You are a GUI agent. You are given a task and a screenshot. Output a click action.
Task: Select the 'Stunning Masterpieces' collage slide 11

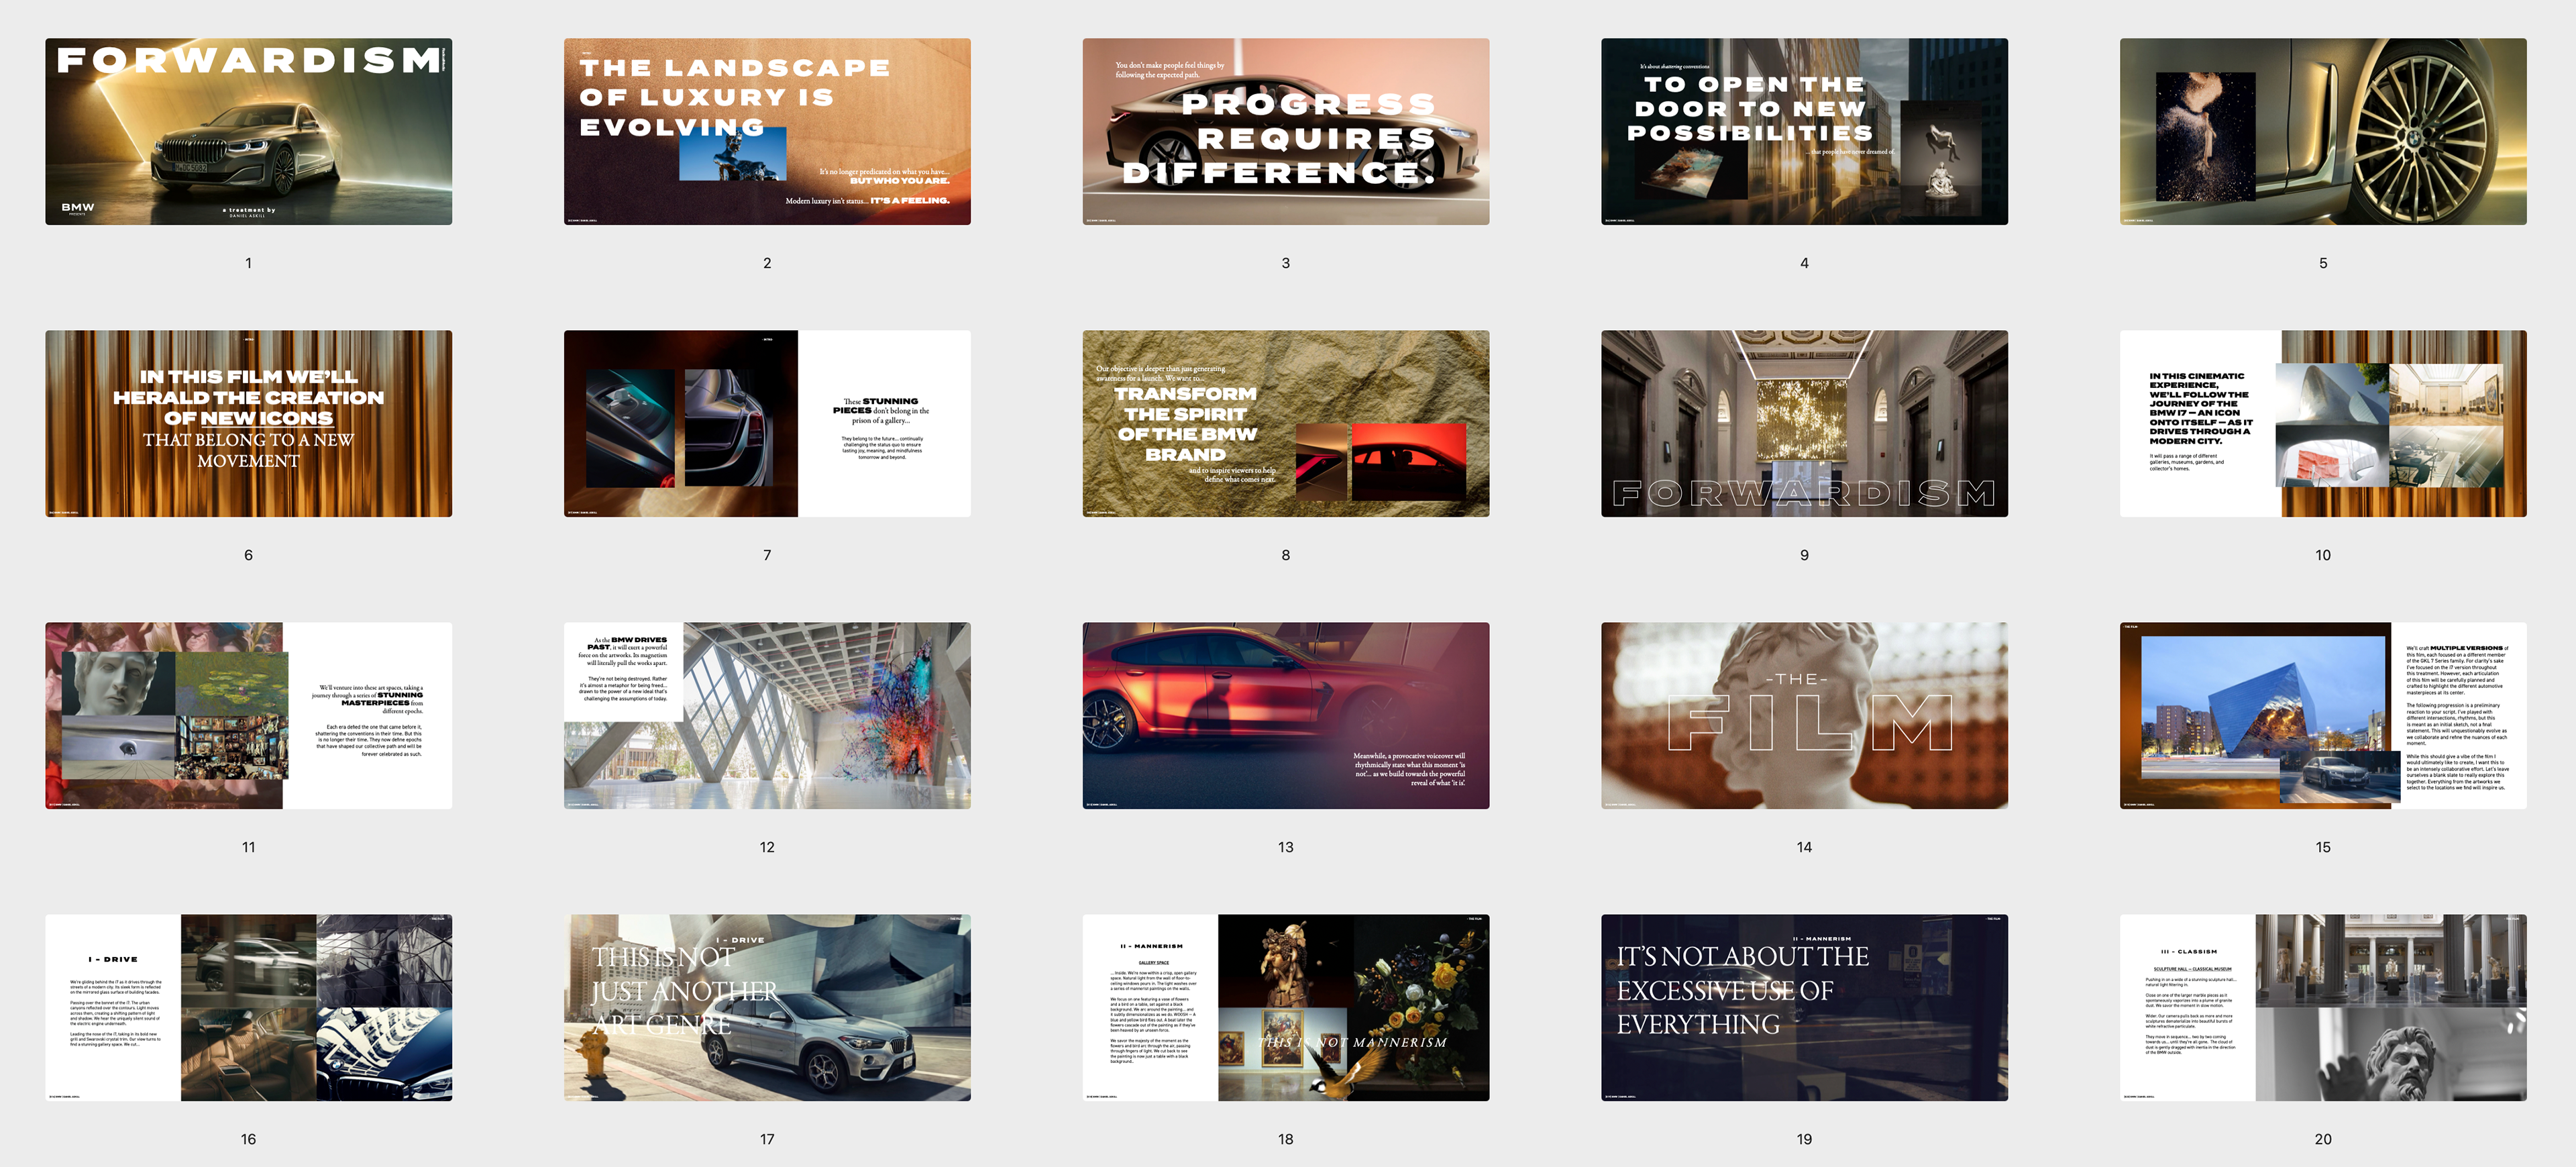click(248, 715)
